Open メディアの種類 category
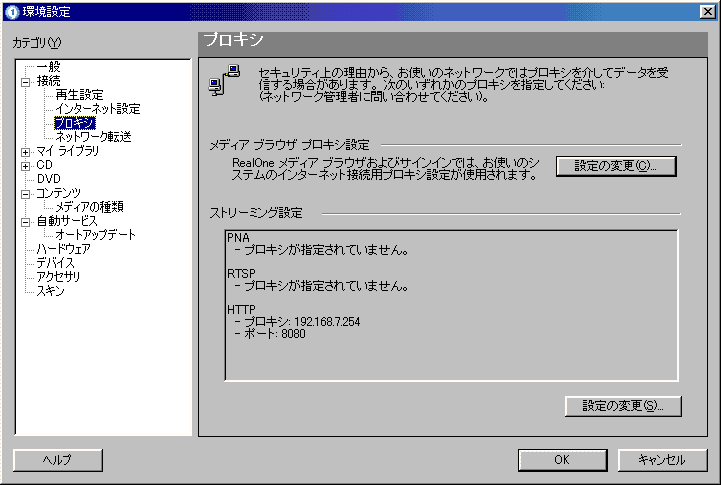The height and width of the screenshot is (485, 721). click(89, 207)
